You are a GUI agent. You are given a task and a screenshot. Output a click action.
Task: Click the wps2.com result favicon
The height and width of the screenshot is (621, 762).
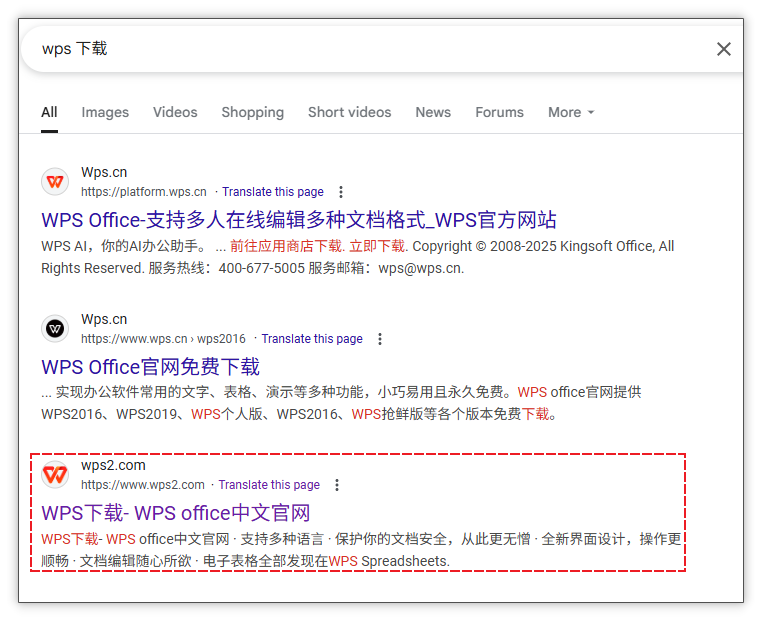[x=55, y=475]
